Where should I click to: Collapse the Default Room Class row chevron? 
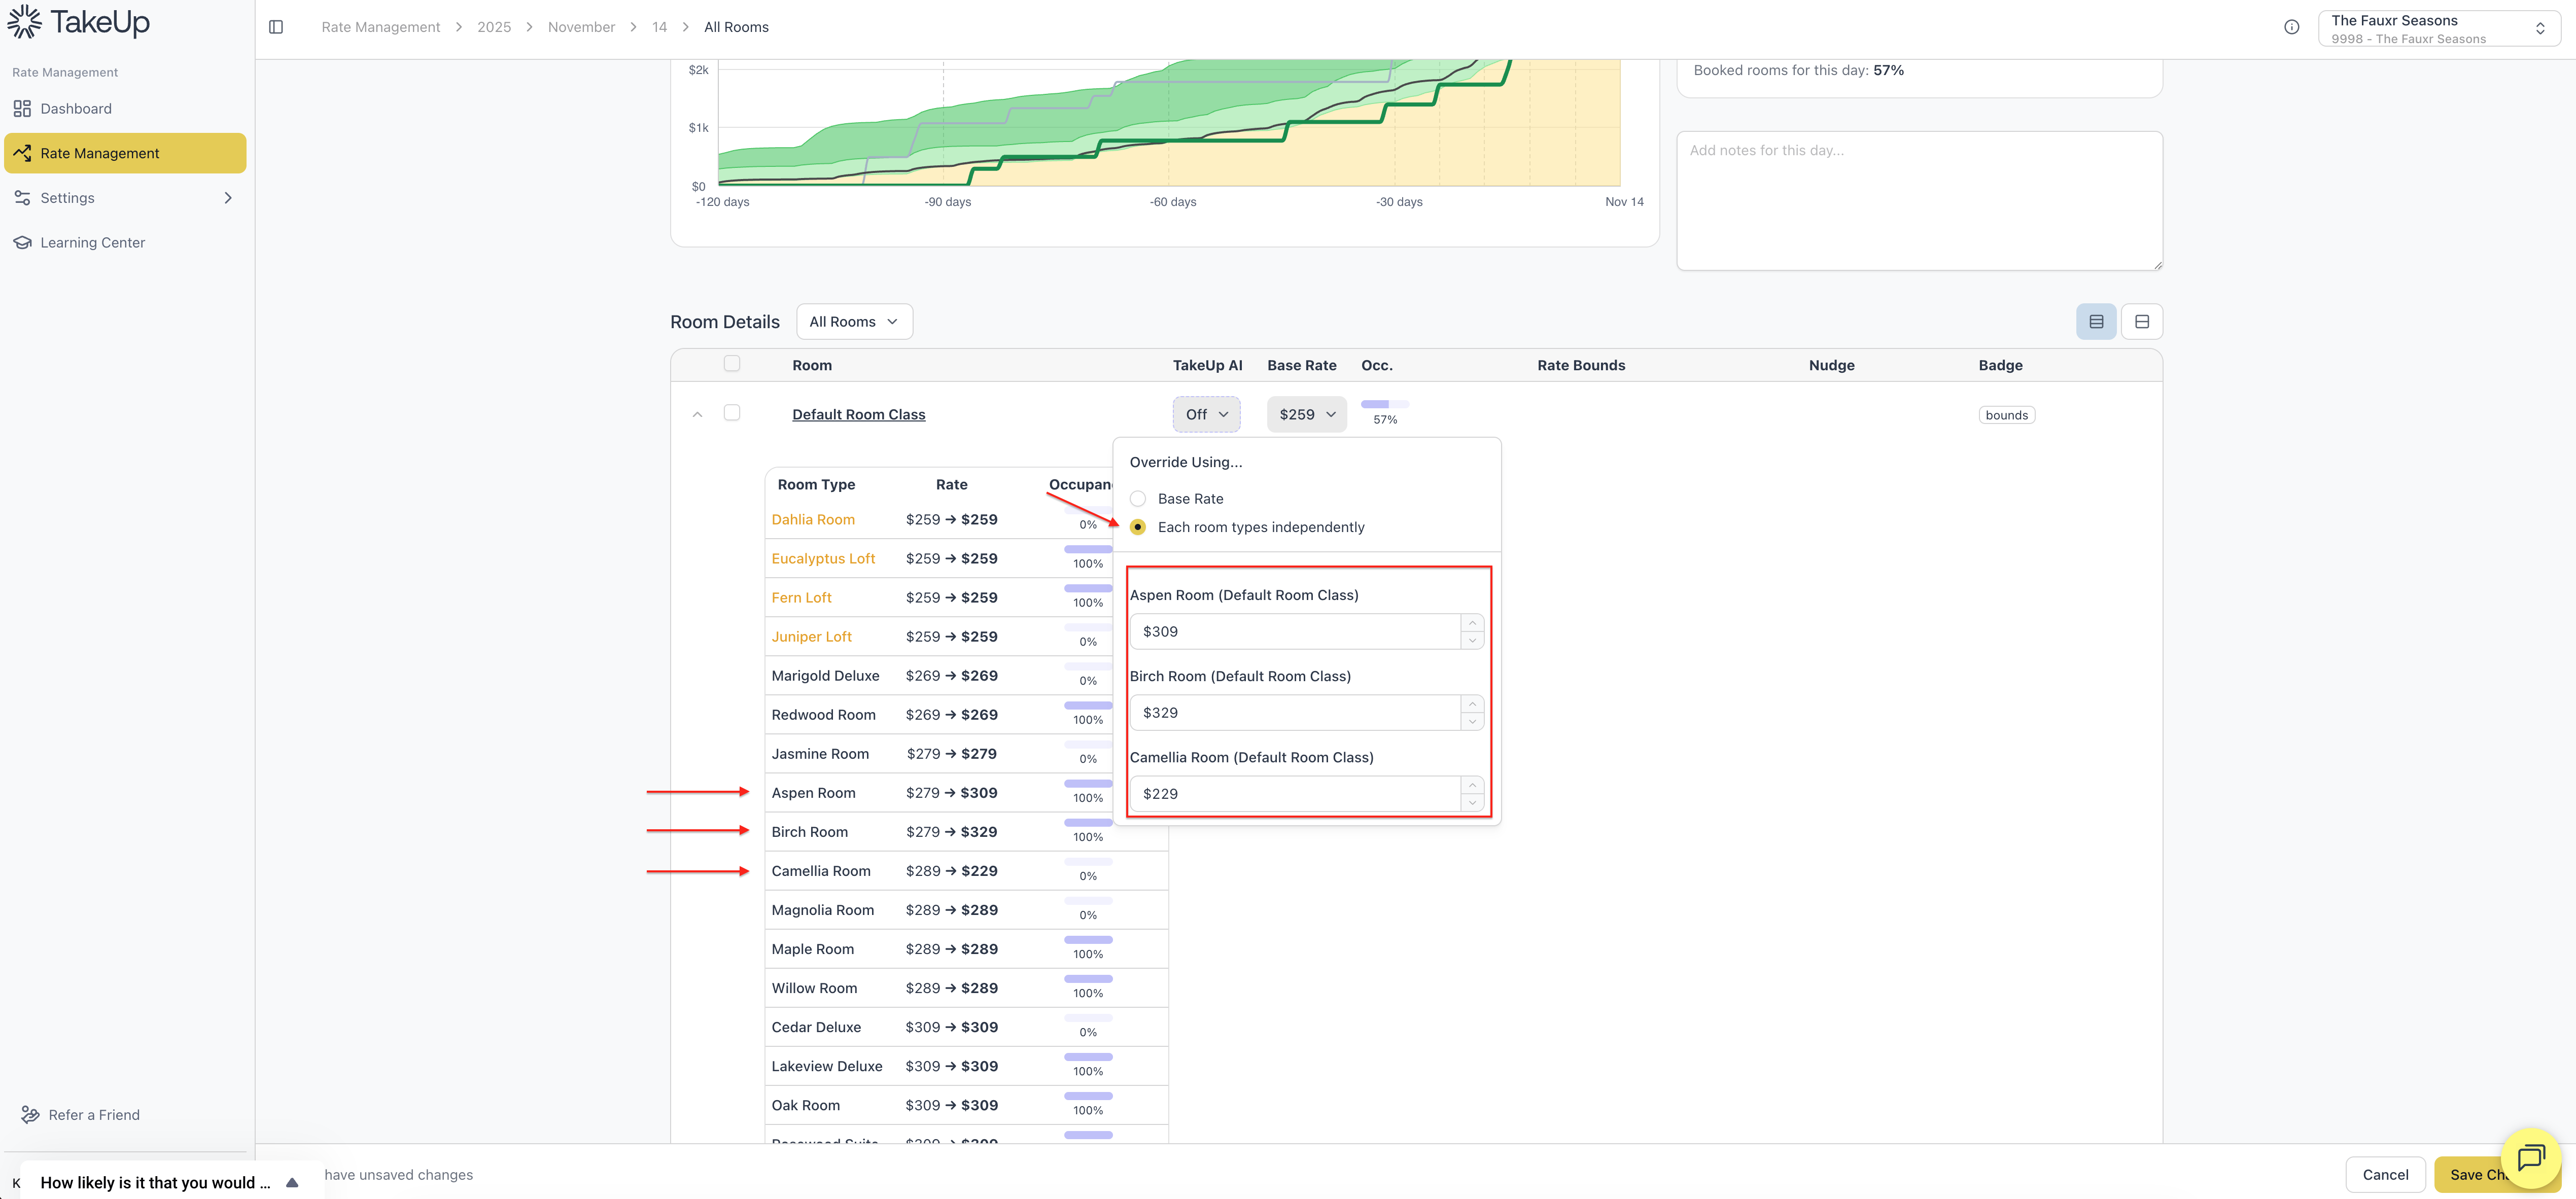(x=697, y=415)
